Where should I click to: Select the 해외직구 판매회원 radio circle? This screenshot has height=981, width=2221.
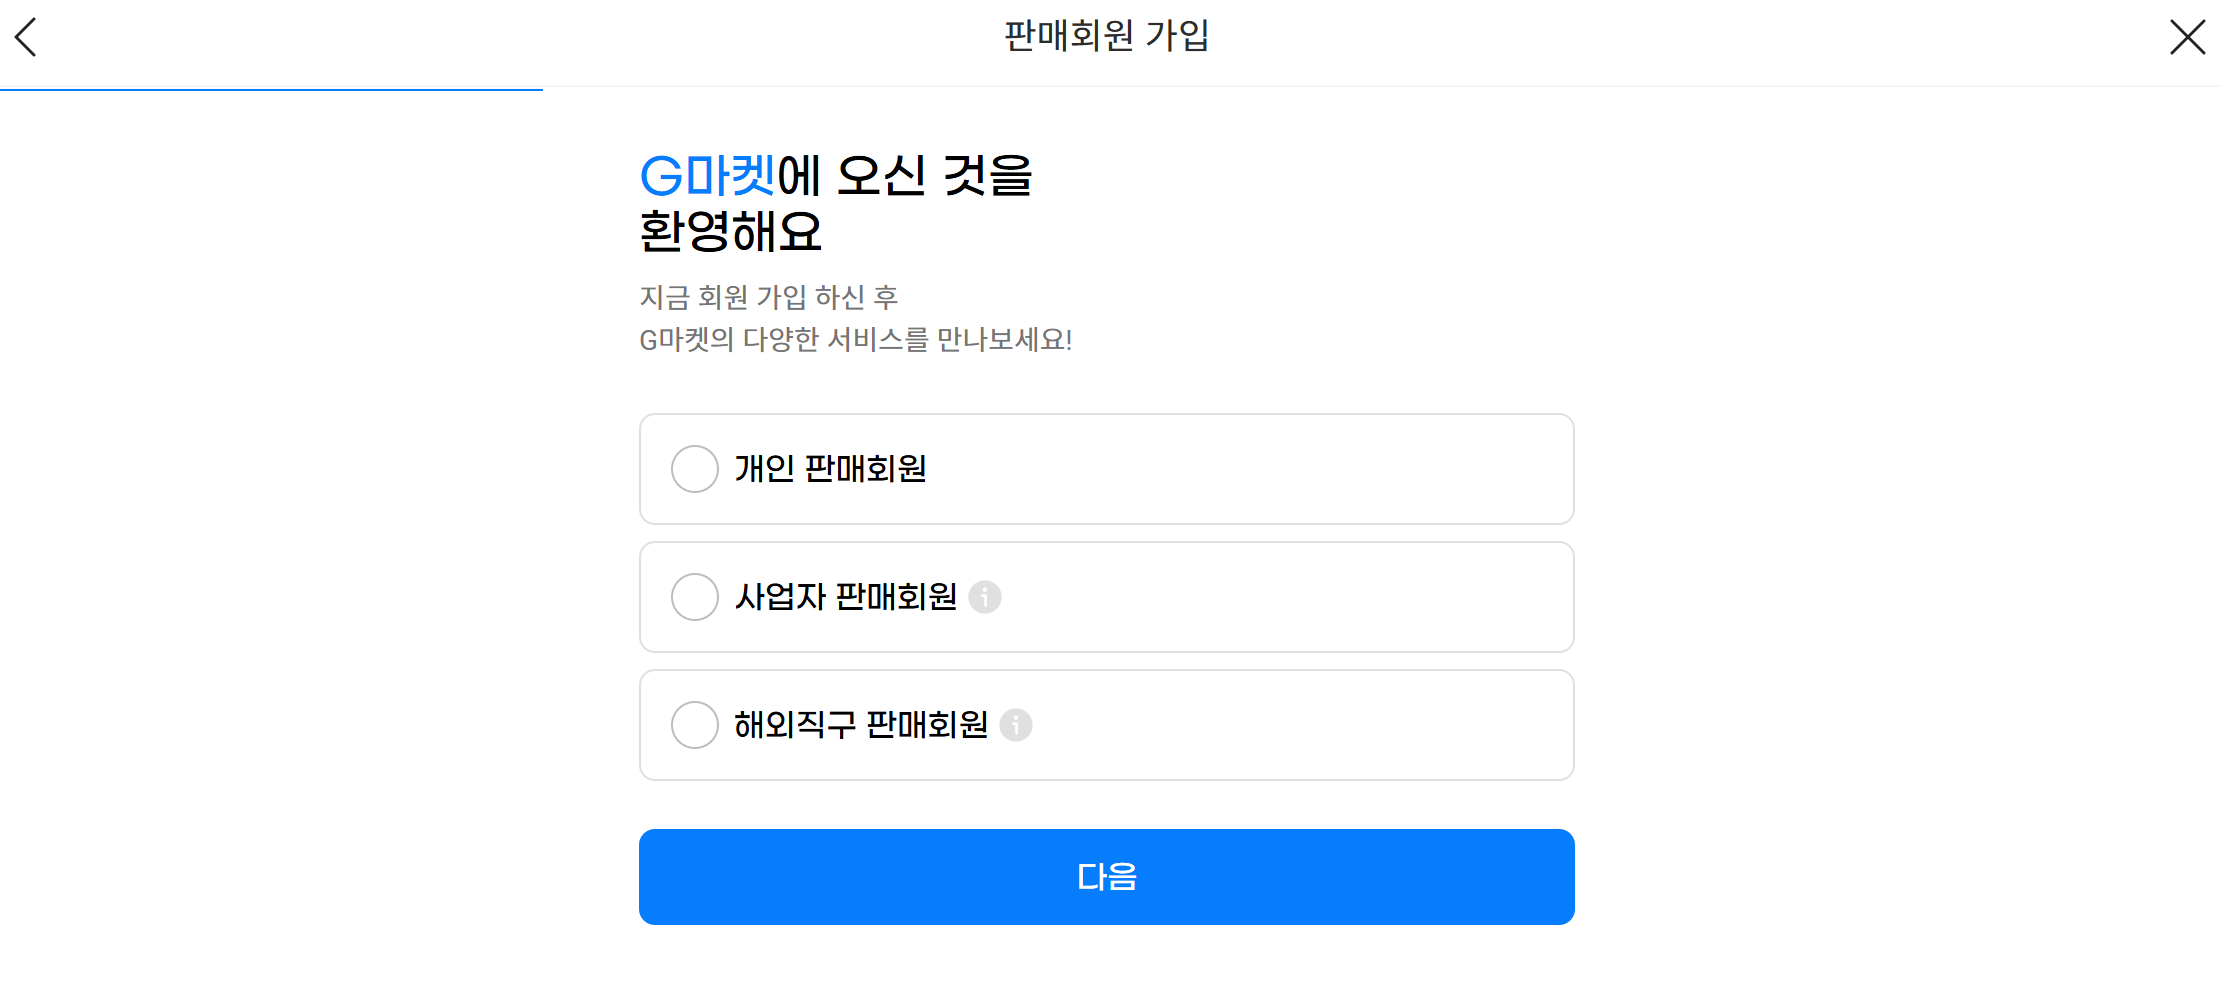(x=695, y=725)
